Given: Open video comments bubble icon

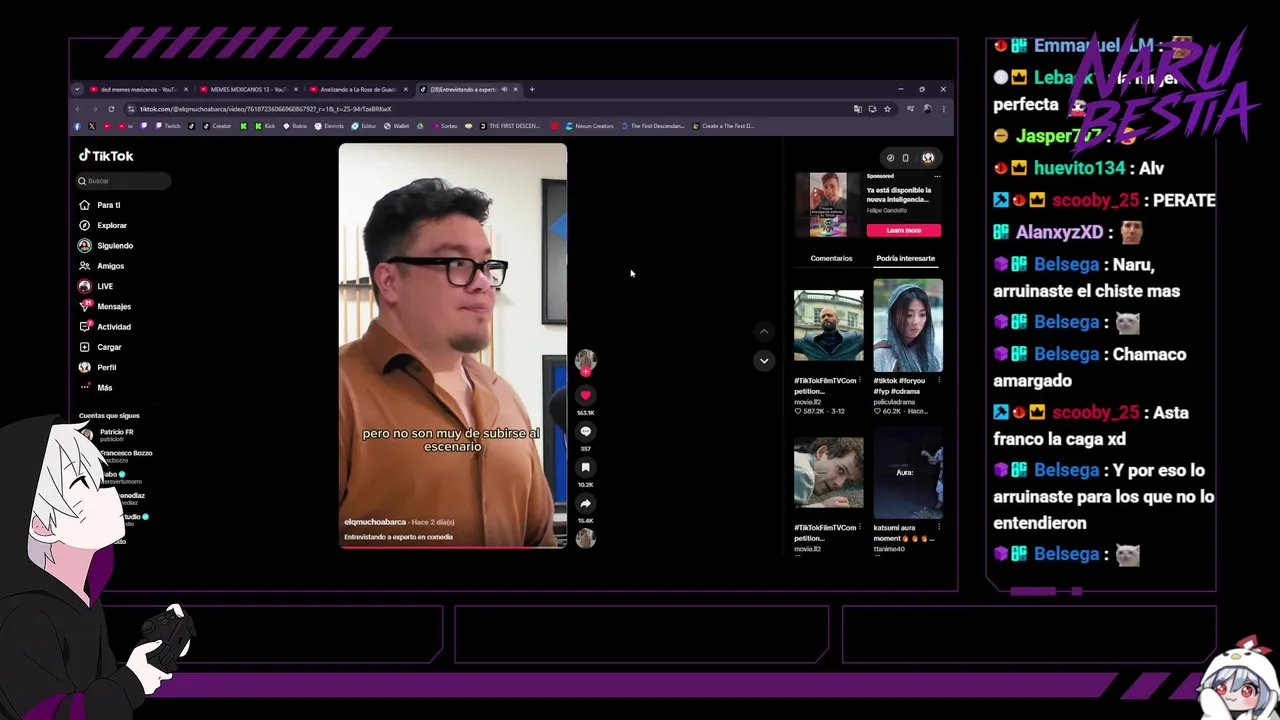Looking at the screenshot, I should coord(586,432).
